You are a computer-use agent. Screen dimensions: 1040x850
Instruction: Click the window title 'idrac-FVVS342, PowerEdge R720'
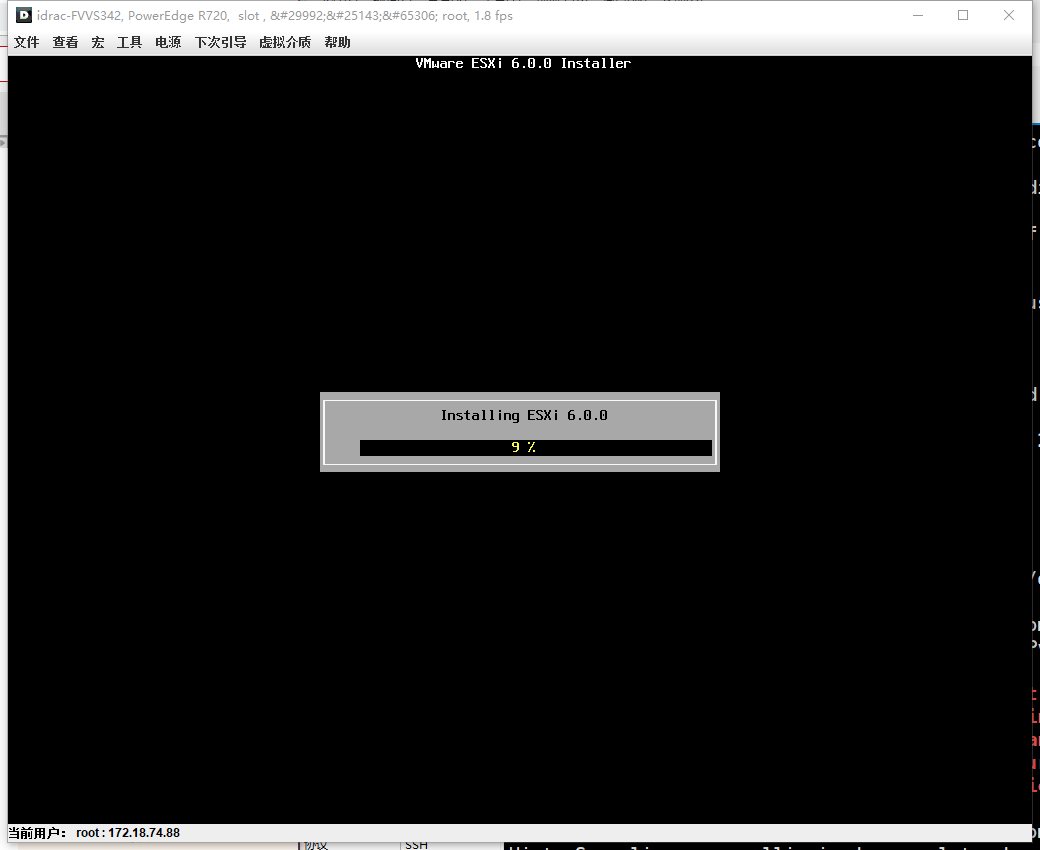133,15
